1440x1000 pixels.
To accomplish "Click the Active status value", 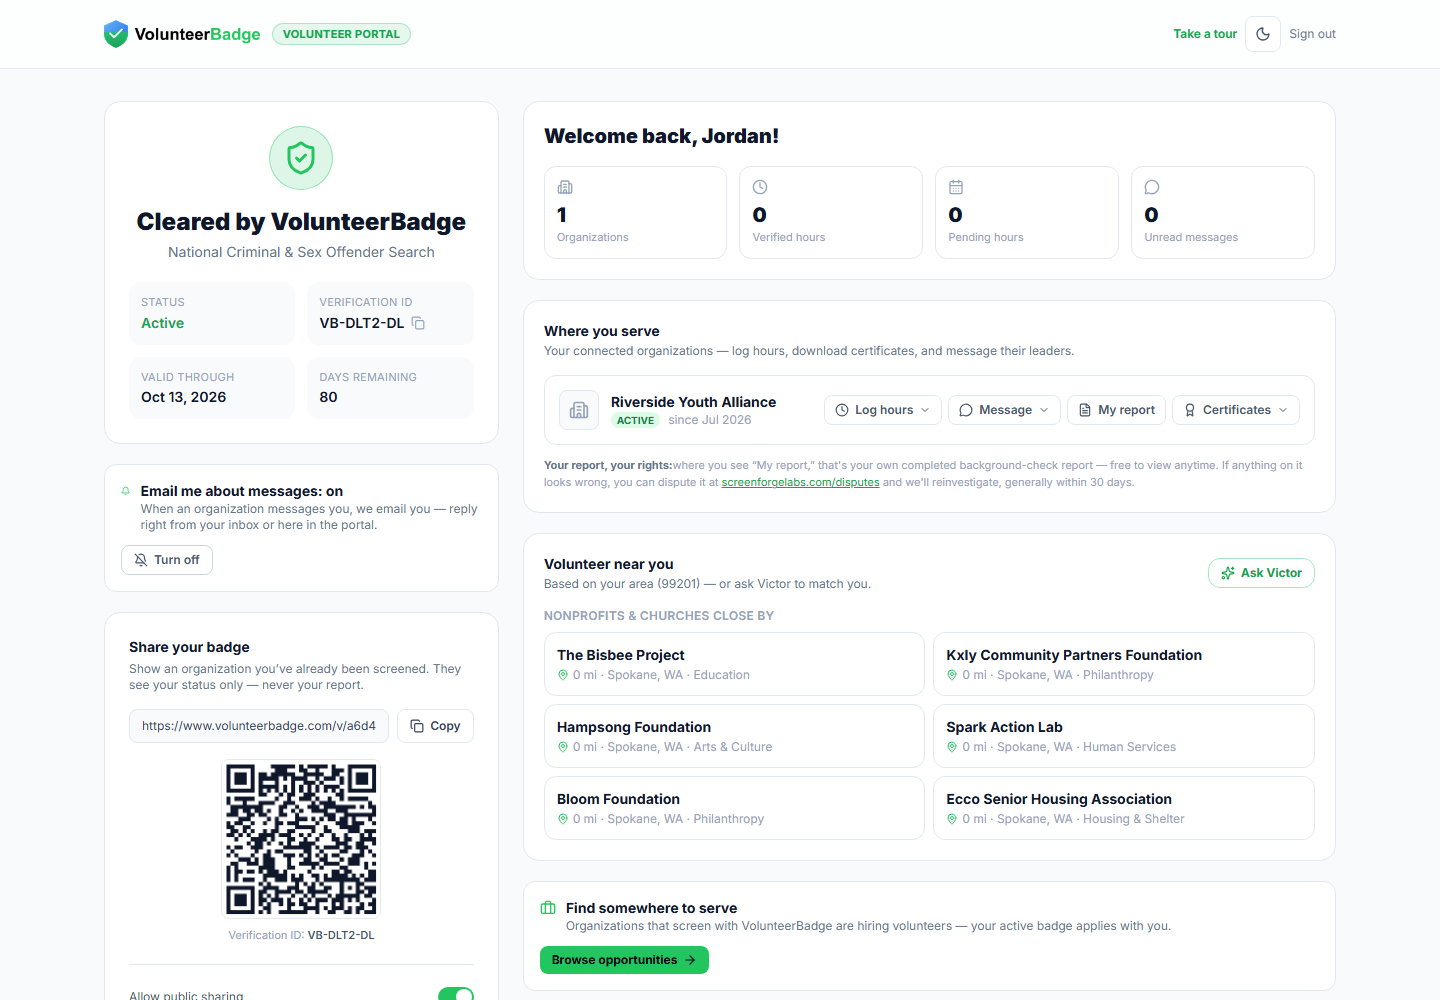I will (x=162, y=323).
